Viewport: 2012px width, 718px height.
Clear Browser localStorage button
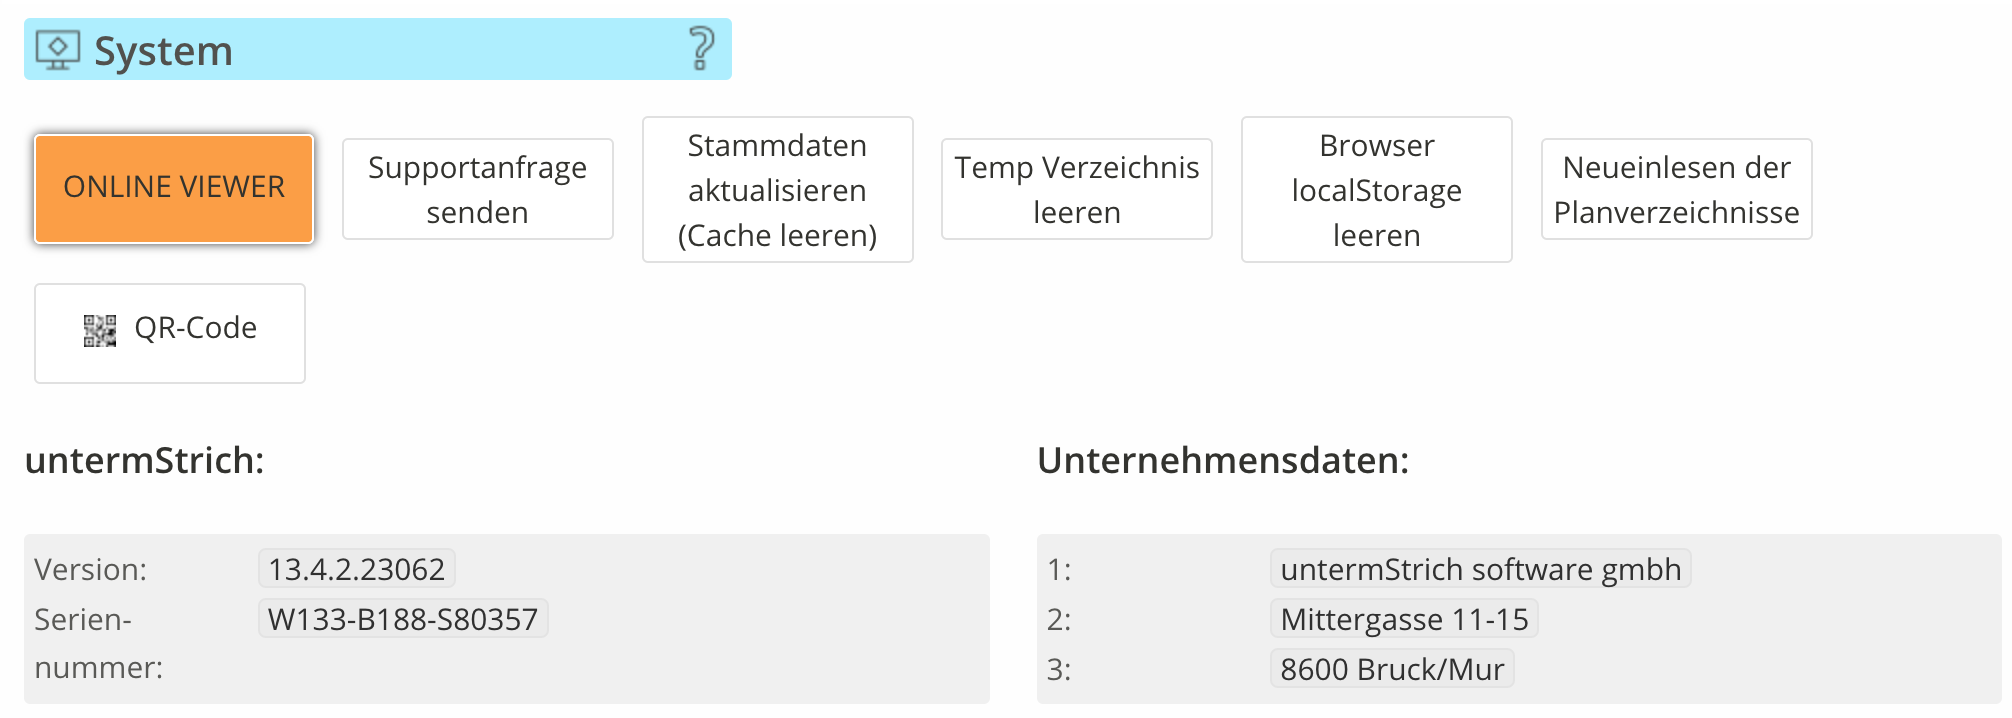pos(1376,190)
